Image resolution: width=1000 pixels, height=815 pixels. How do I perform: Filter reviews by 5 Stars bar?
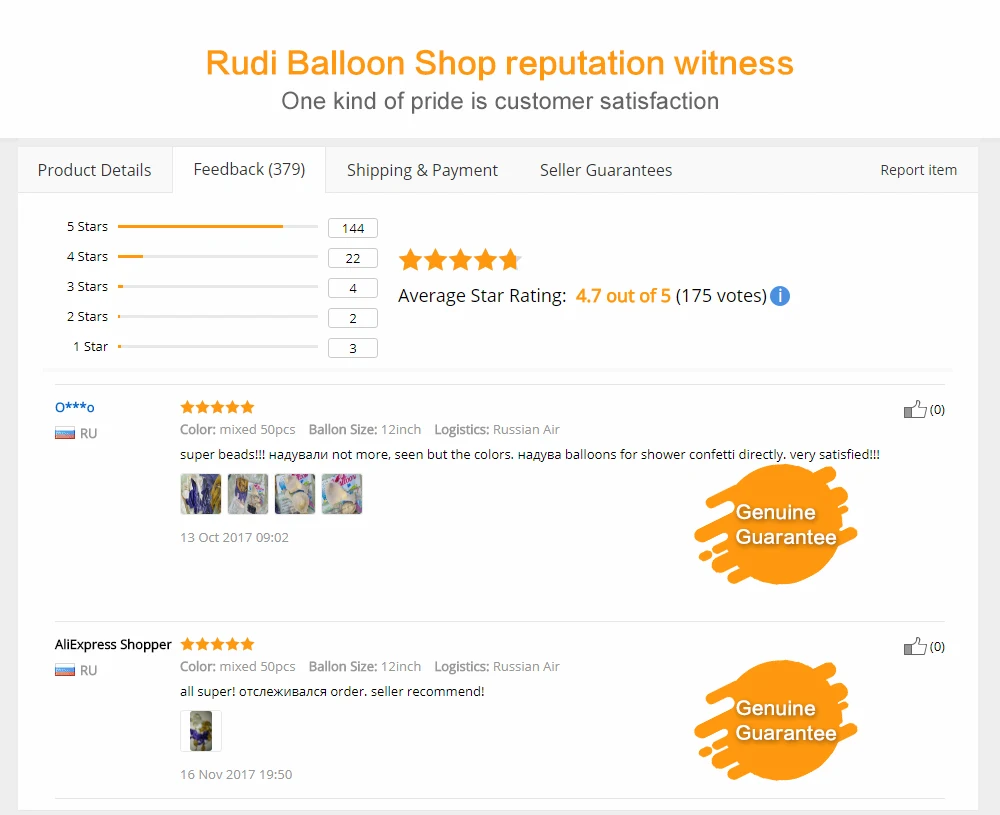217,226
